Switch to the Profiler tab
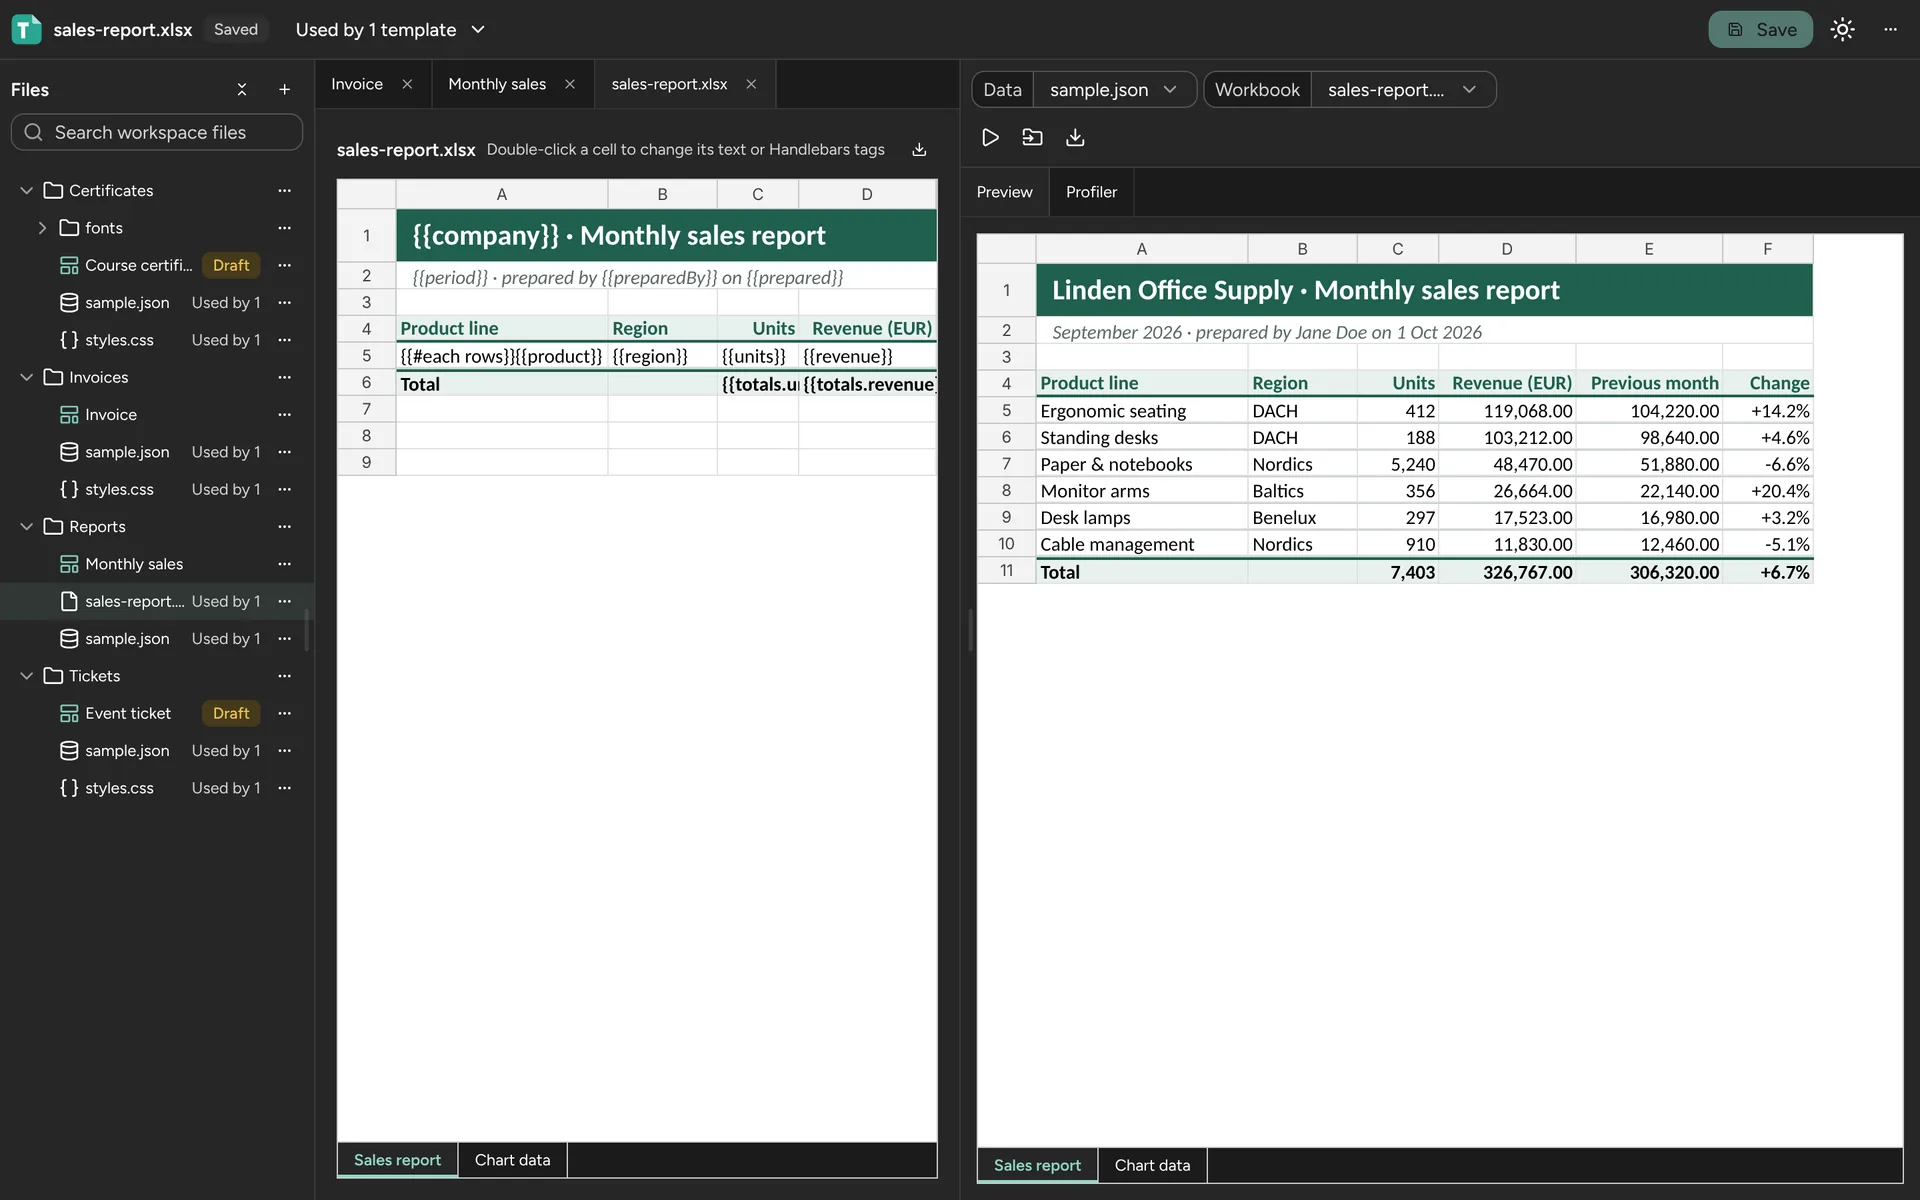Image resolution: width=1920 pixels, height=1200 pixels. [1091, 192]
